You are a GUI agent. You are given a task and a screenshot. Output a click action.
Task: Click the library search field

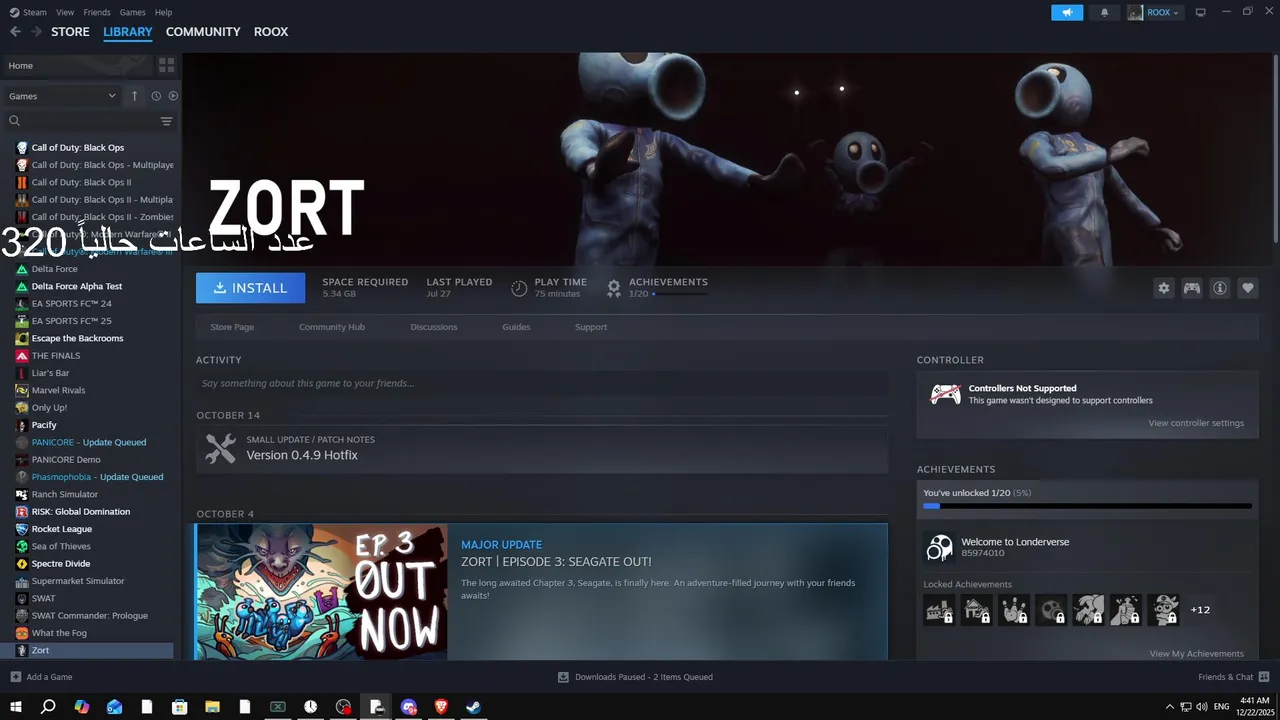(82, 121)
